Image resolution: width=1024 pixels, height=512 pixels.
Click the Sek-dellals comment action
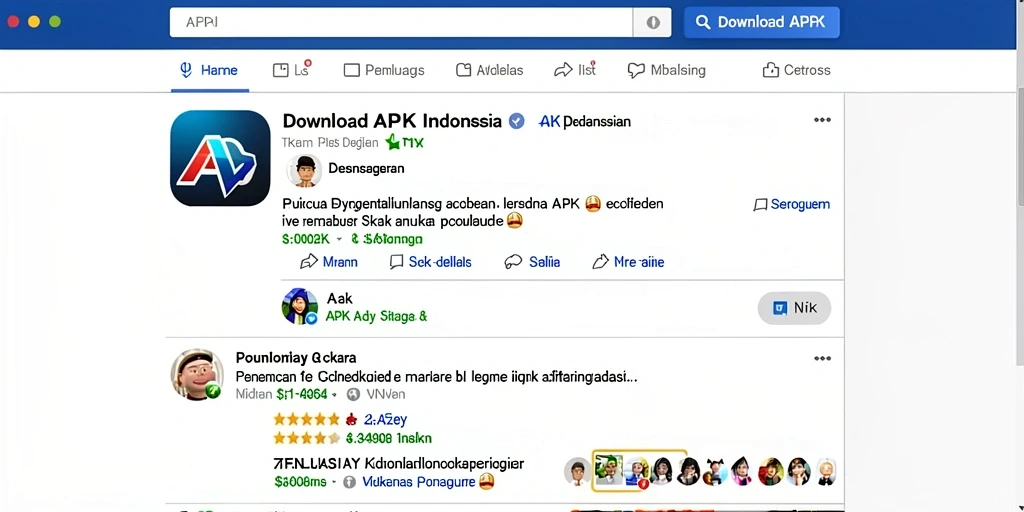430,262
